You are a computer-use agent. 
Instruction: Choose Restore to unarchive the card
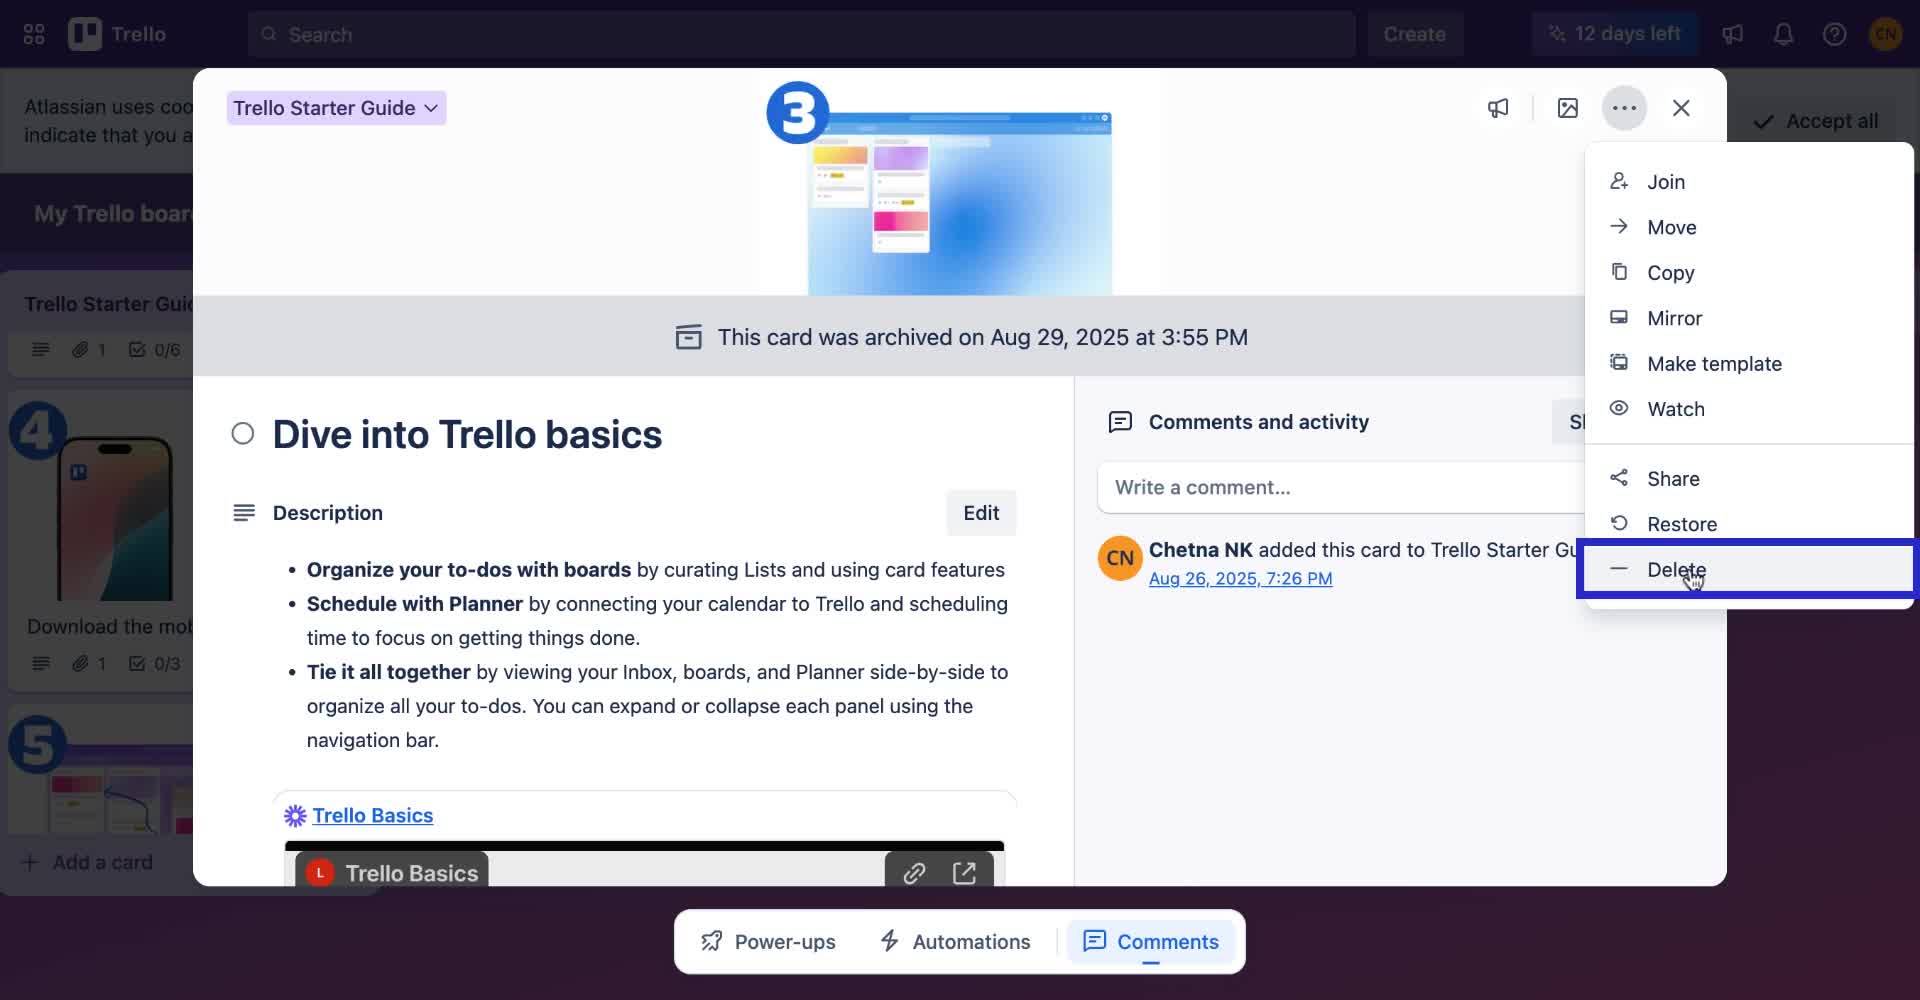tap(1682, 523)
